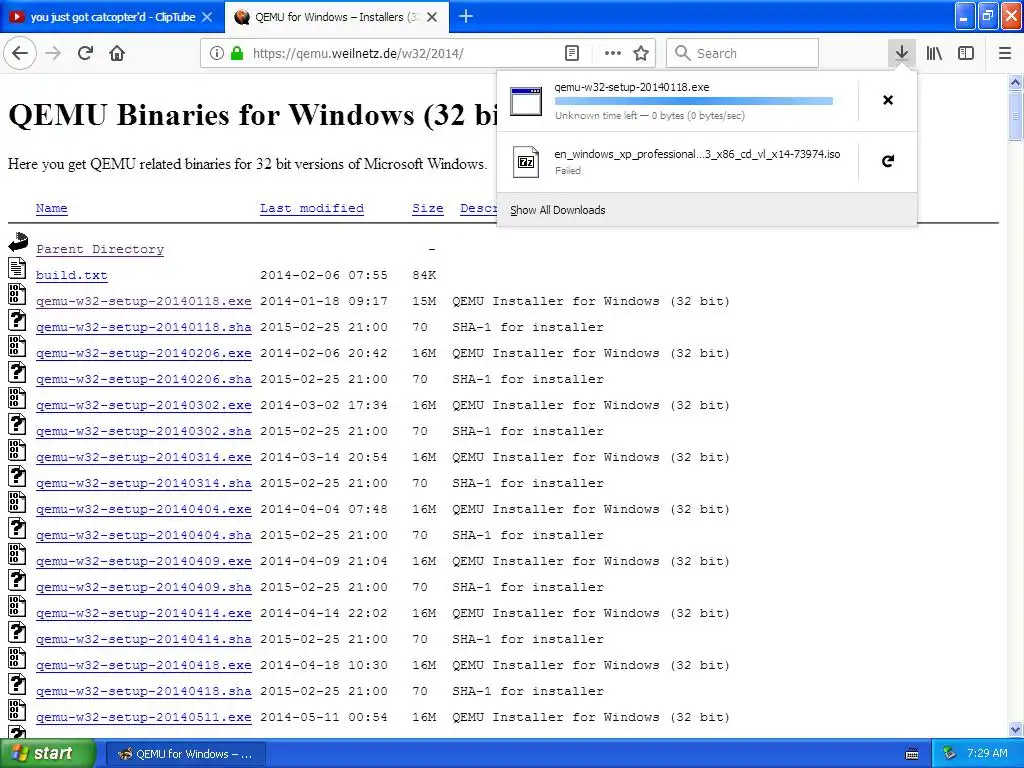Sort listing by Name

pyautogui.click(x=52, y=208)
